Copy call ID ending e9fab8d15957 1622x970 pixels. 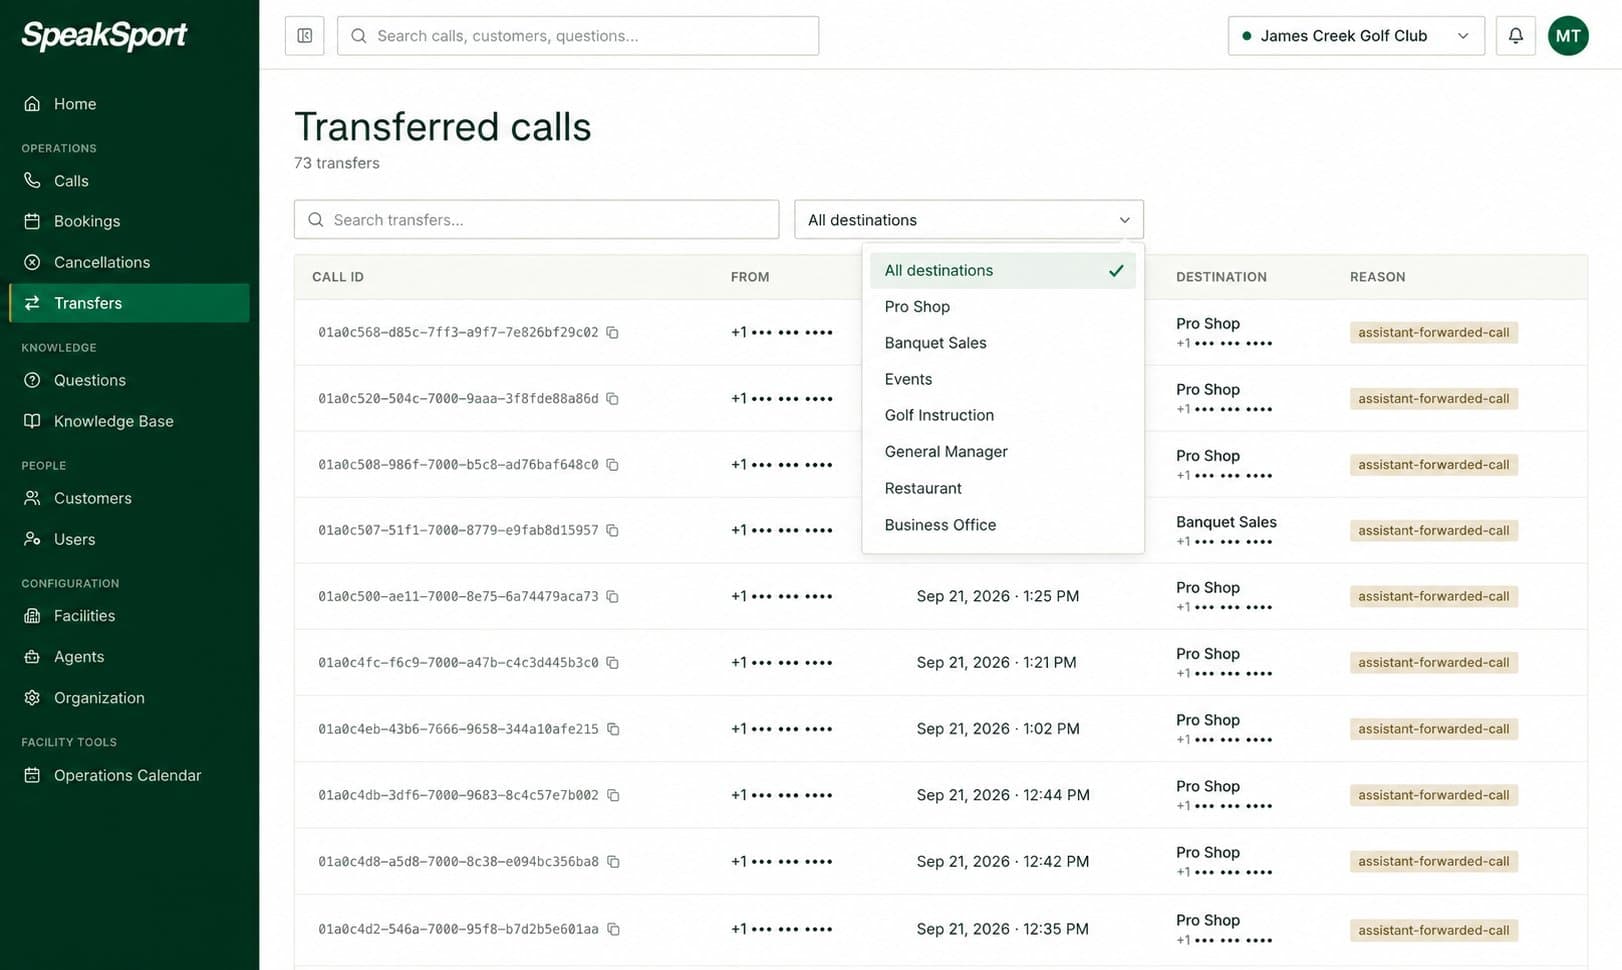pos(613,530)
